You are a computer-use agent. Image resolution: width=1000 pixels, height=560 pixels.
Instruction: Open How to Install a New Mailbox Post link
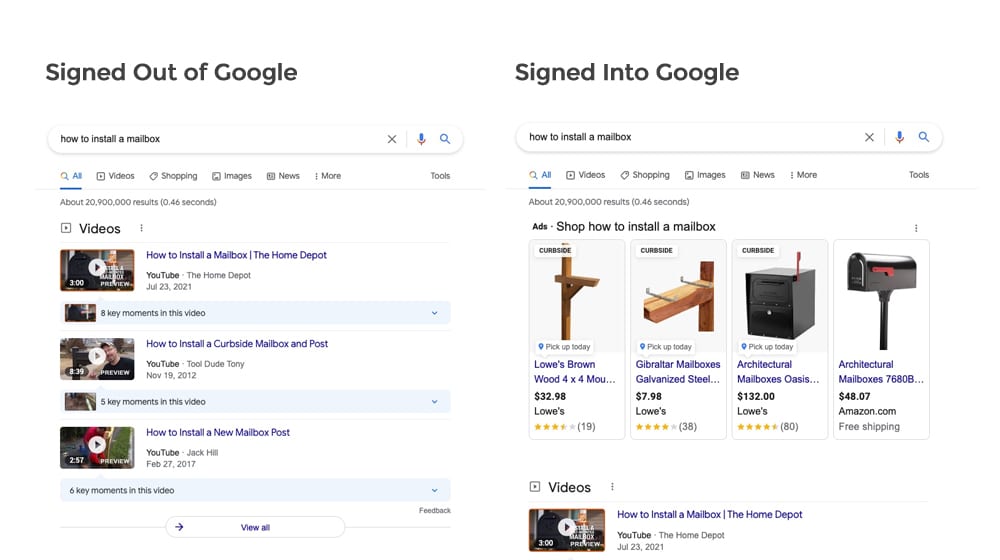[x=218, y=432]
